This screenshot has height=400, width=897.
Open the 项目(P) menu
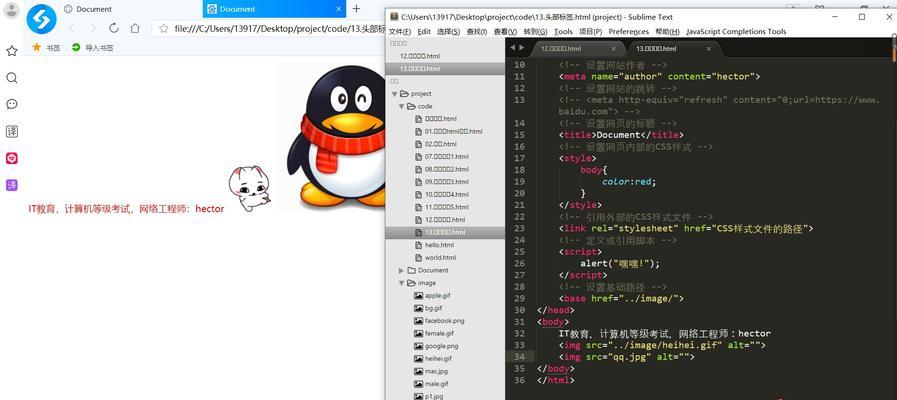tap(590, 31)
